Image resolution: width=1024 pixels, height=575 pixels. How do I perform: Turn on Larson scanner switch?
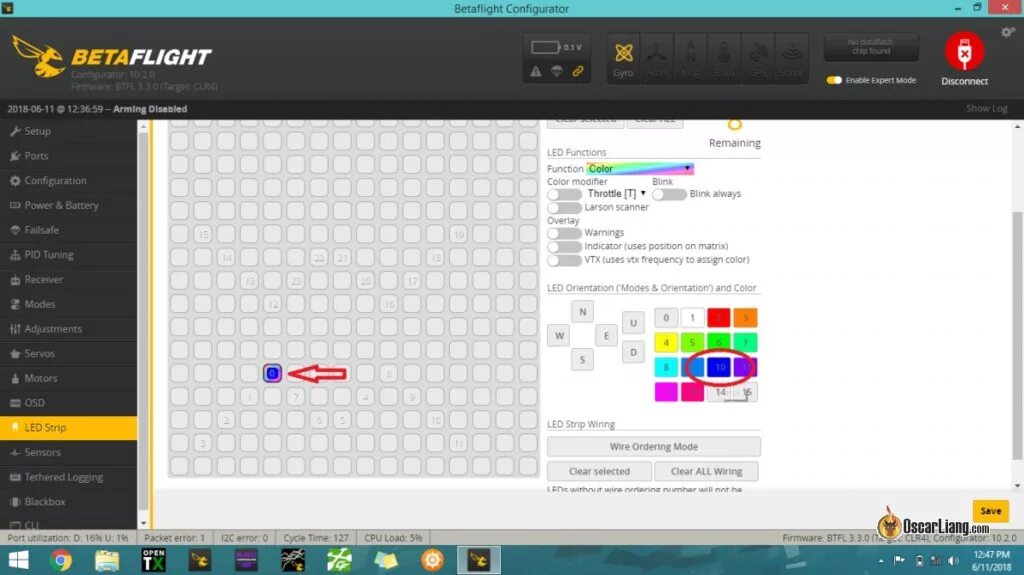[x=564, y=208]
